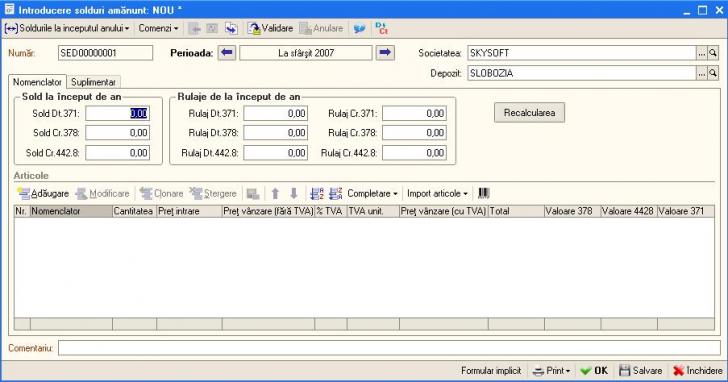The height and width of the screenshot is (382, 728).
Task: Click the Valoare 378 column header
Action: [x=572, y=211]
